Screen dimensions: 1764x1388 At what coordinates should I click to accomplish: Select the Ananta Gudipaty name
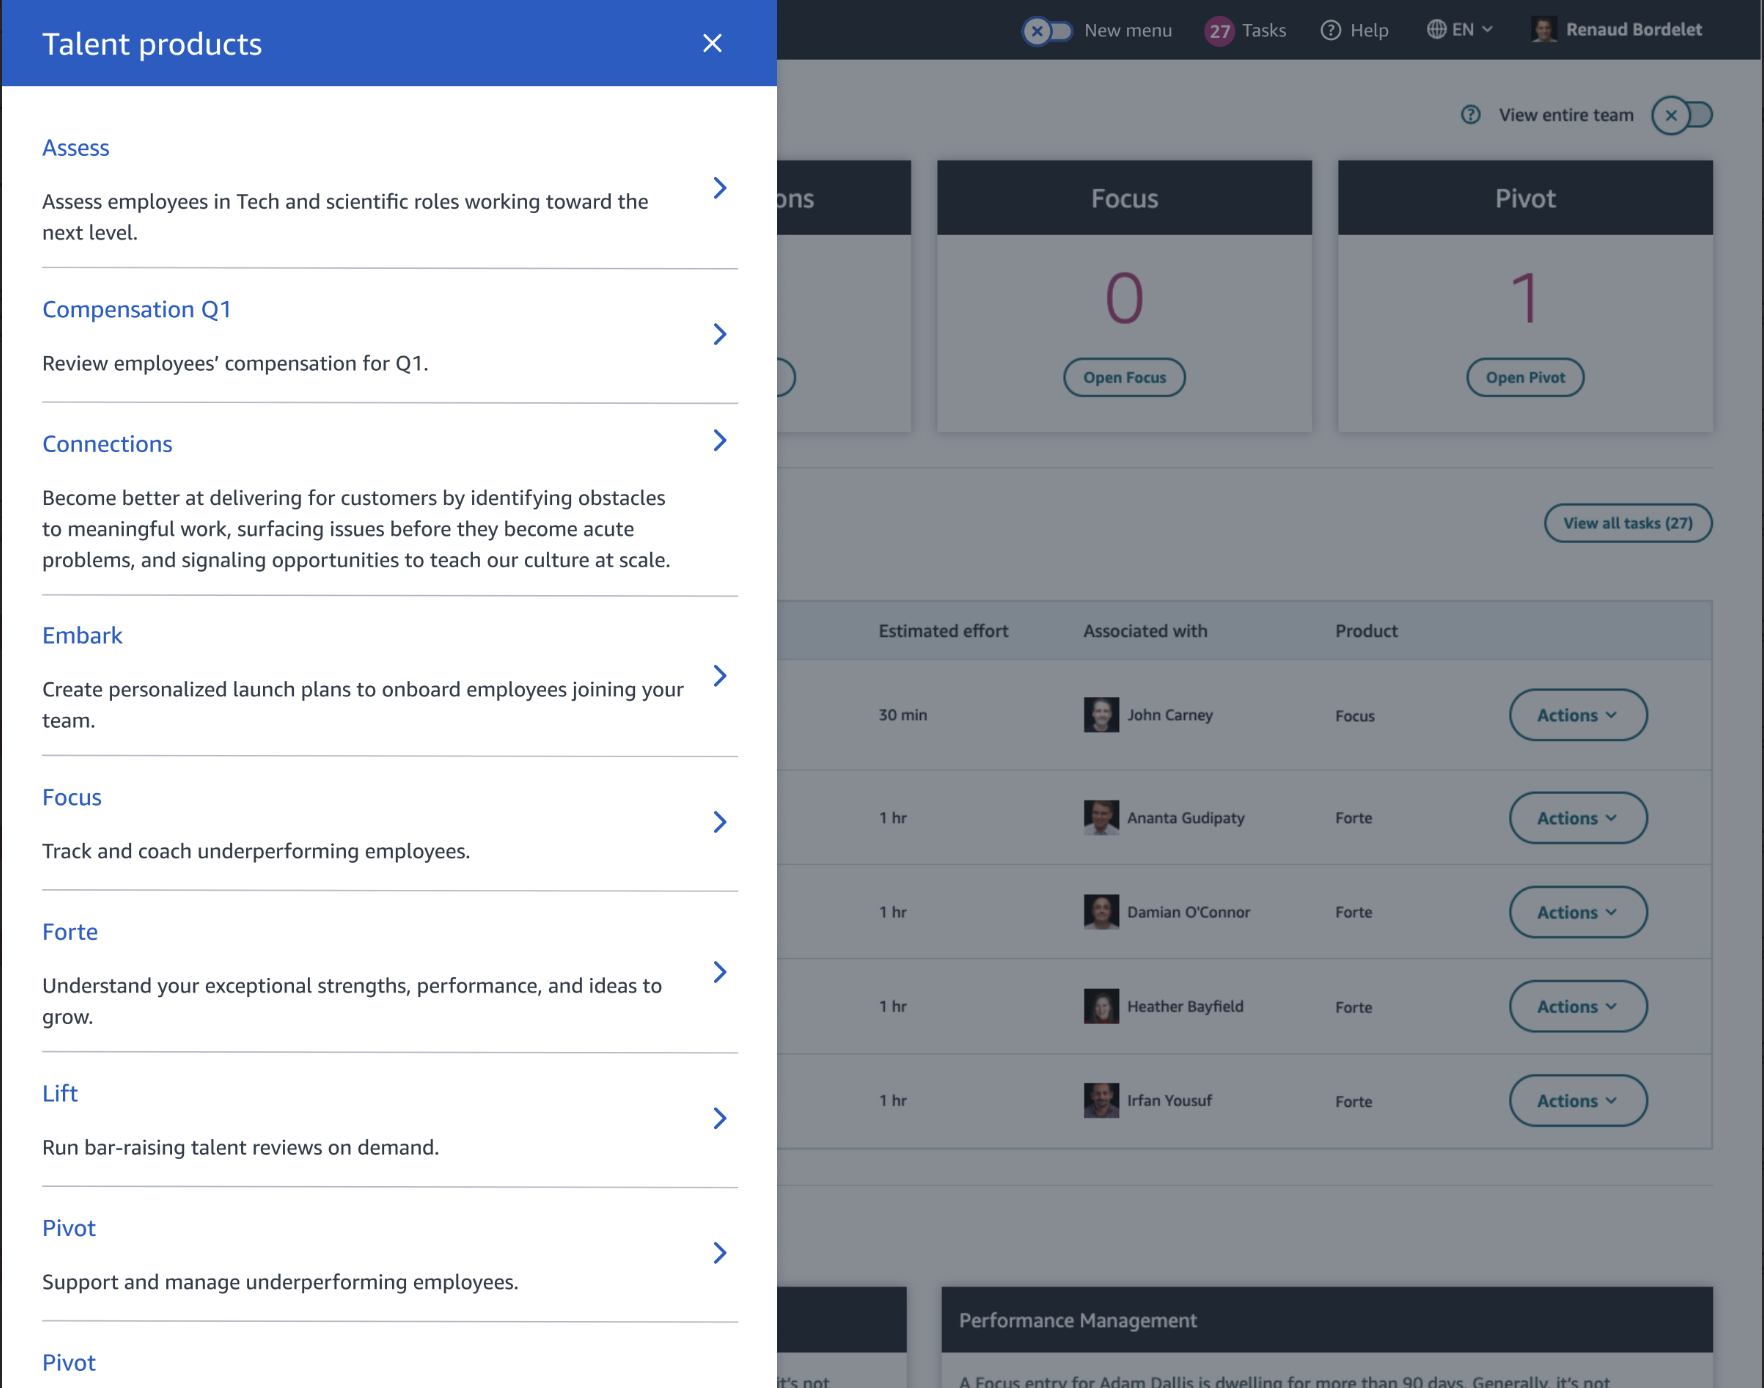tap(1186, 818)
